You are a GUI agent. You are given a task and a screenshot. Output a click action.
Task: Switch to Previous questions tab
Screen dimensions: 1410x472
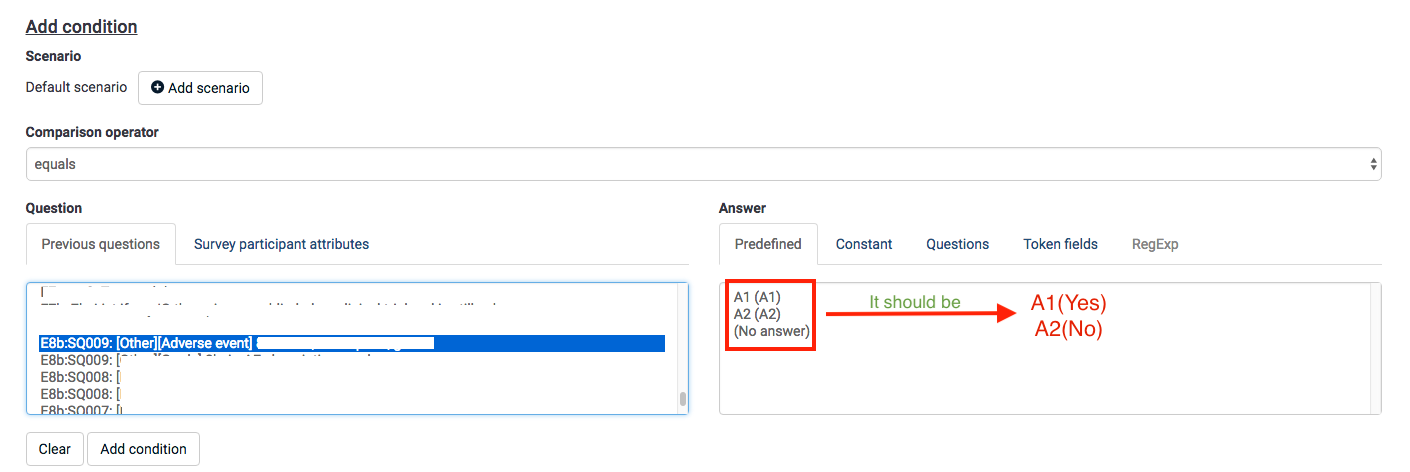pos(100,244)
